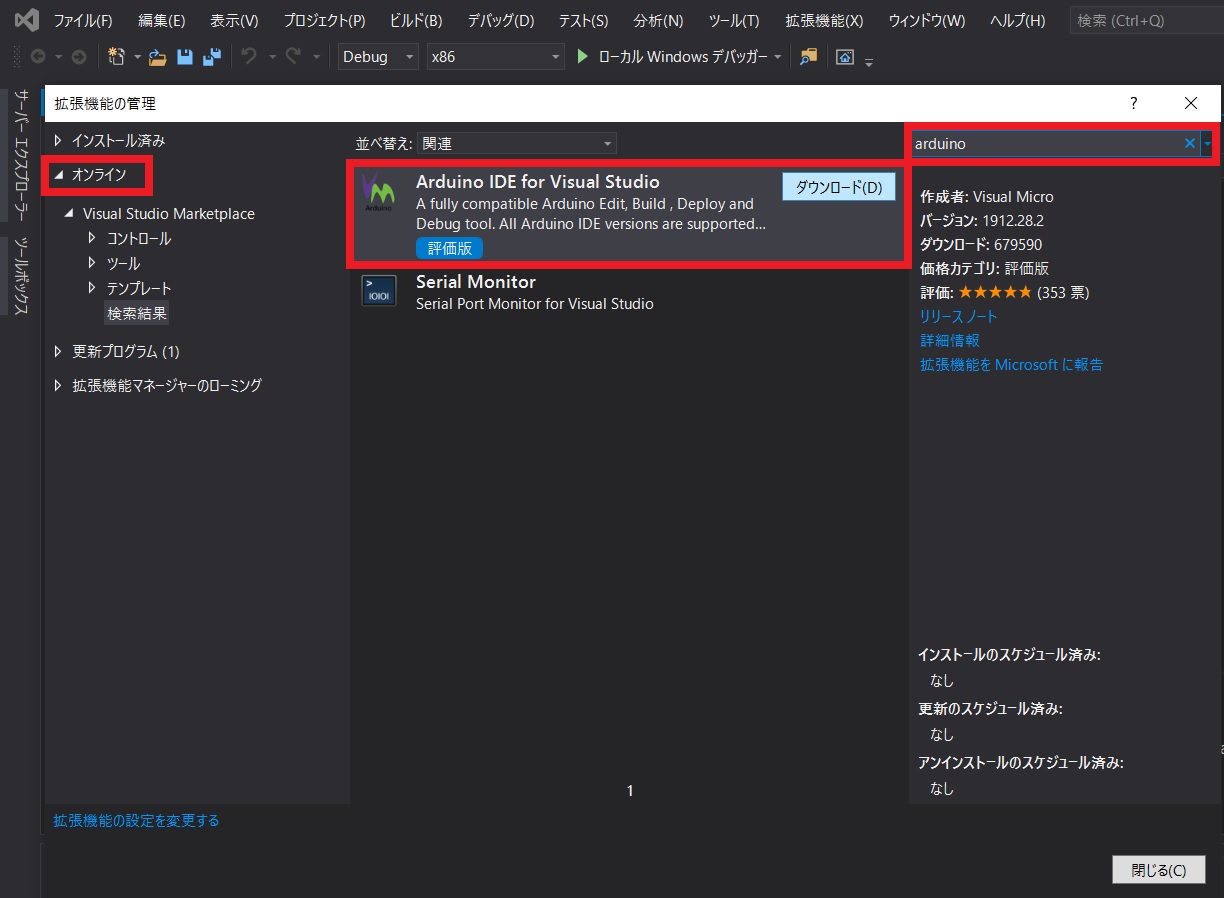This screenshot has height=898, width=1224.
Task: Clear the arduino search text with X
Action: click(1190, 143)
